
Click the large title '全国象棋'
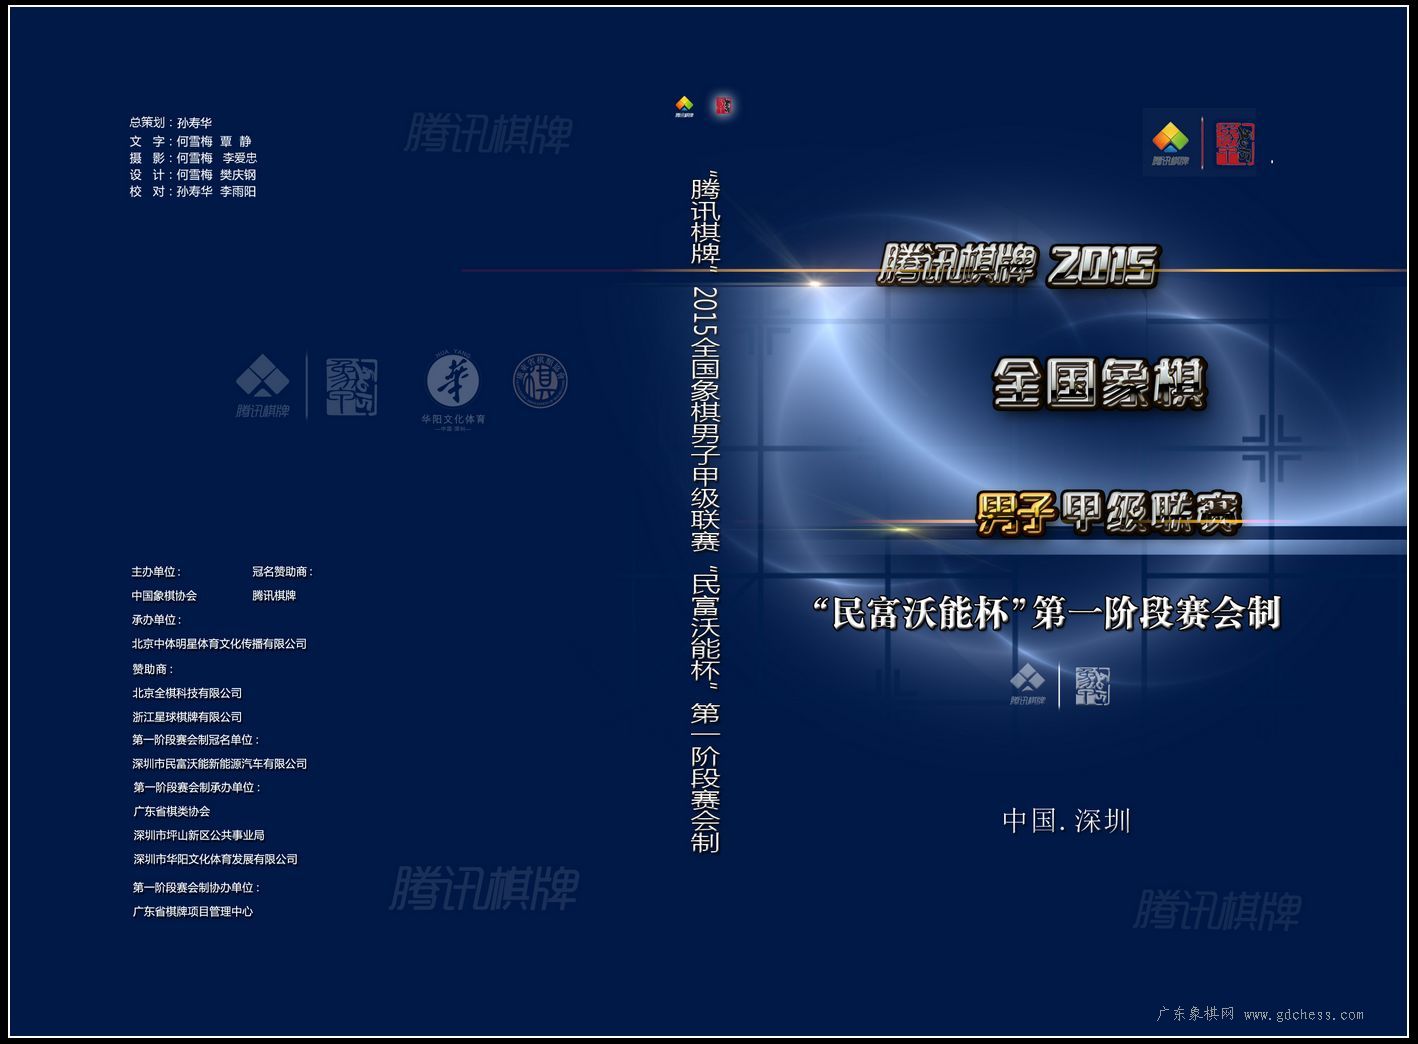(x=1100, y=384)
